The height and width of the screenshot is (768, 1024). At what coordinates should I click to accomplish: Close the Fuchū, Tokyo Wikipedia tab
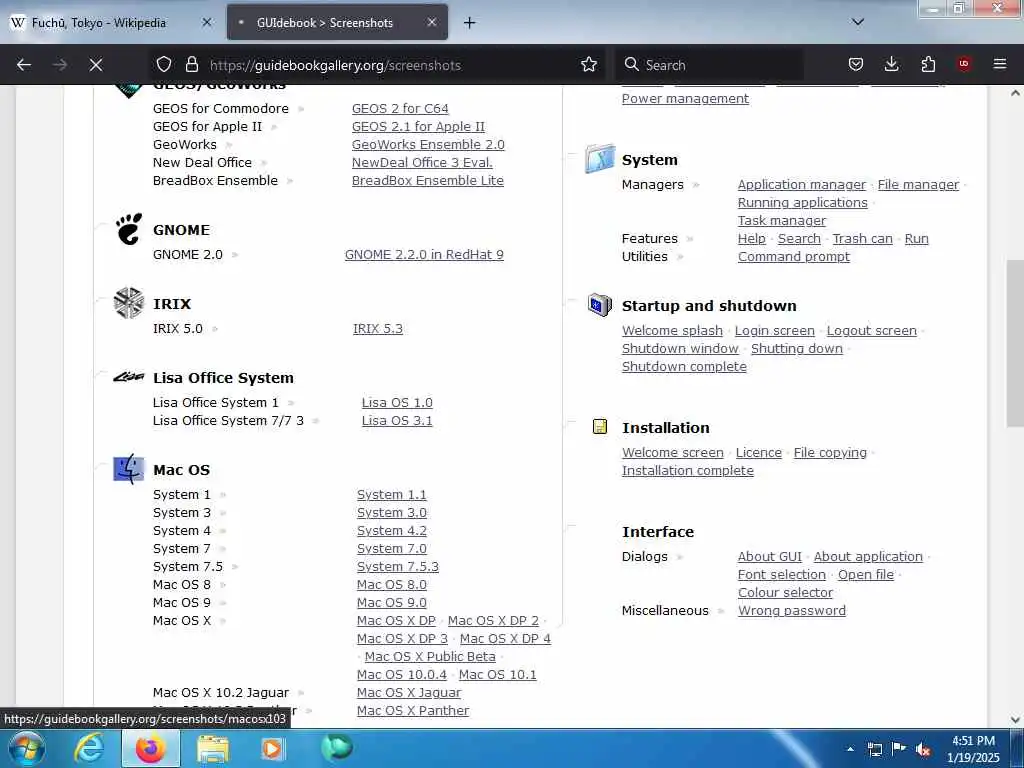pos(206,22)
